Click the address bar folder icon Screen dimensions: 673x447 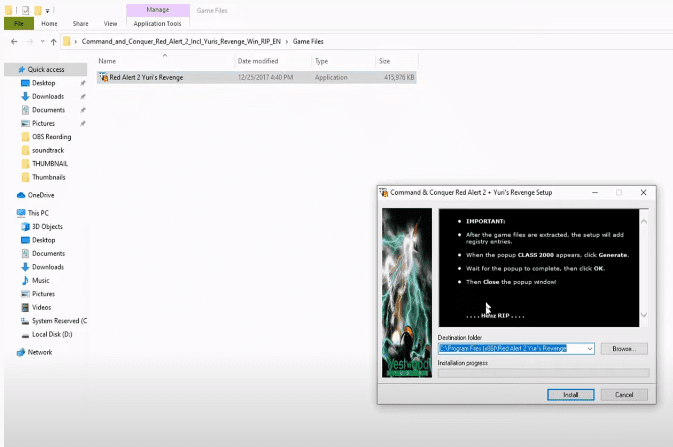67,41
